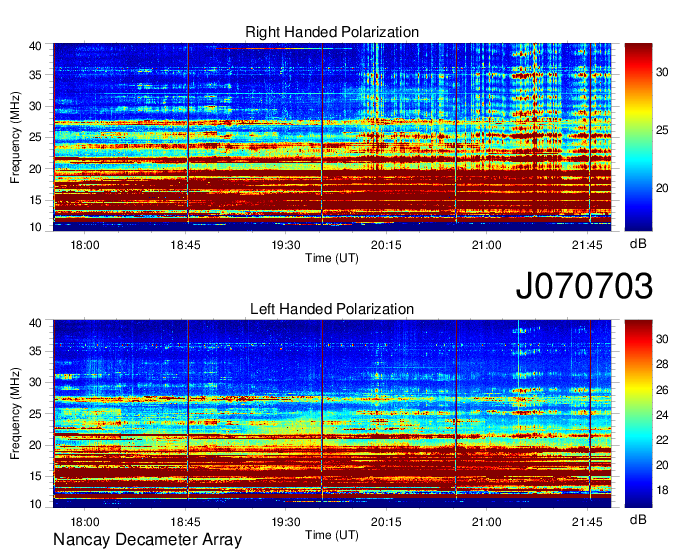
Task: Click the 40 MHz tick label on the bottom plot
Action: click(x=35, y=323)
